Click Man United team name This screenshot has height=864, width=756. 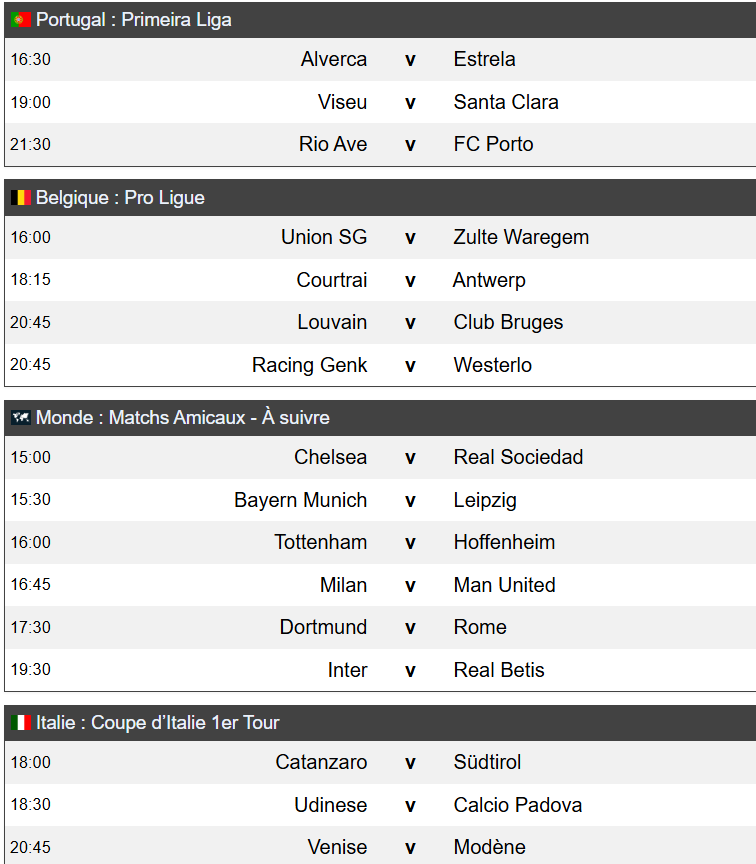[x=504, y=585]
